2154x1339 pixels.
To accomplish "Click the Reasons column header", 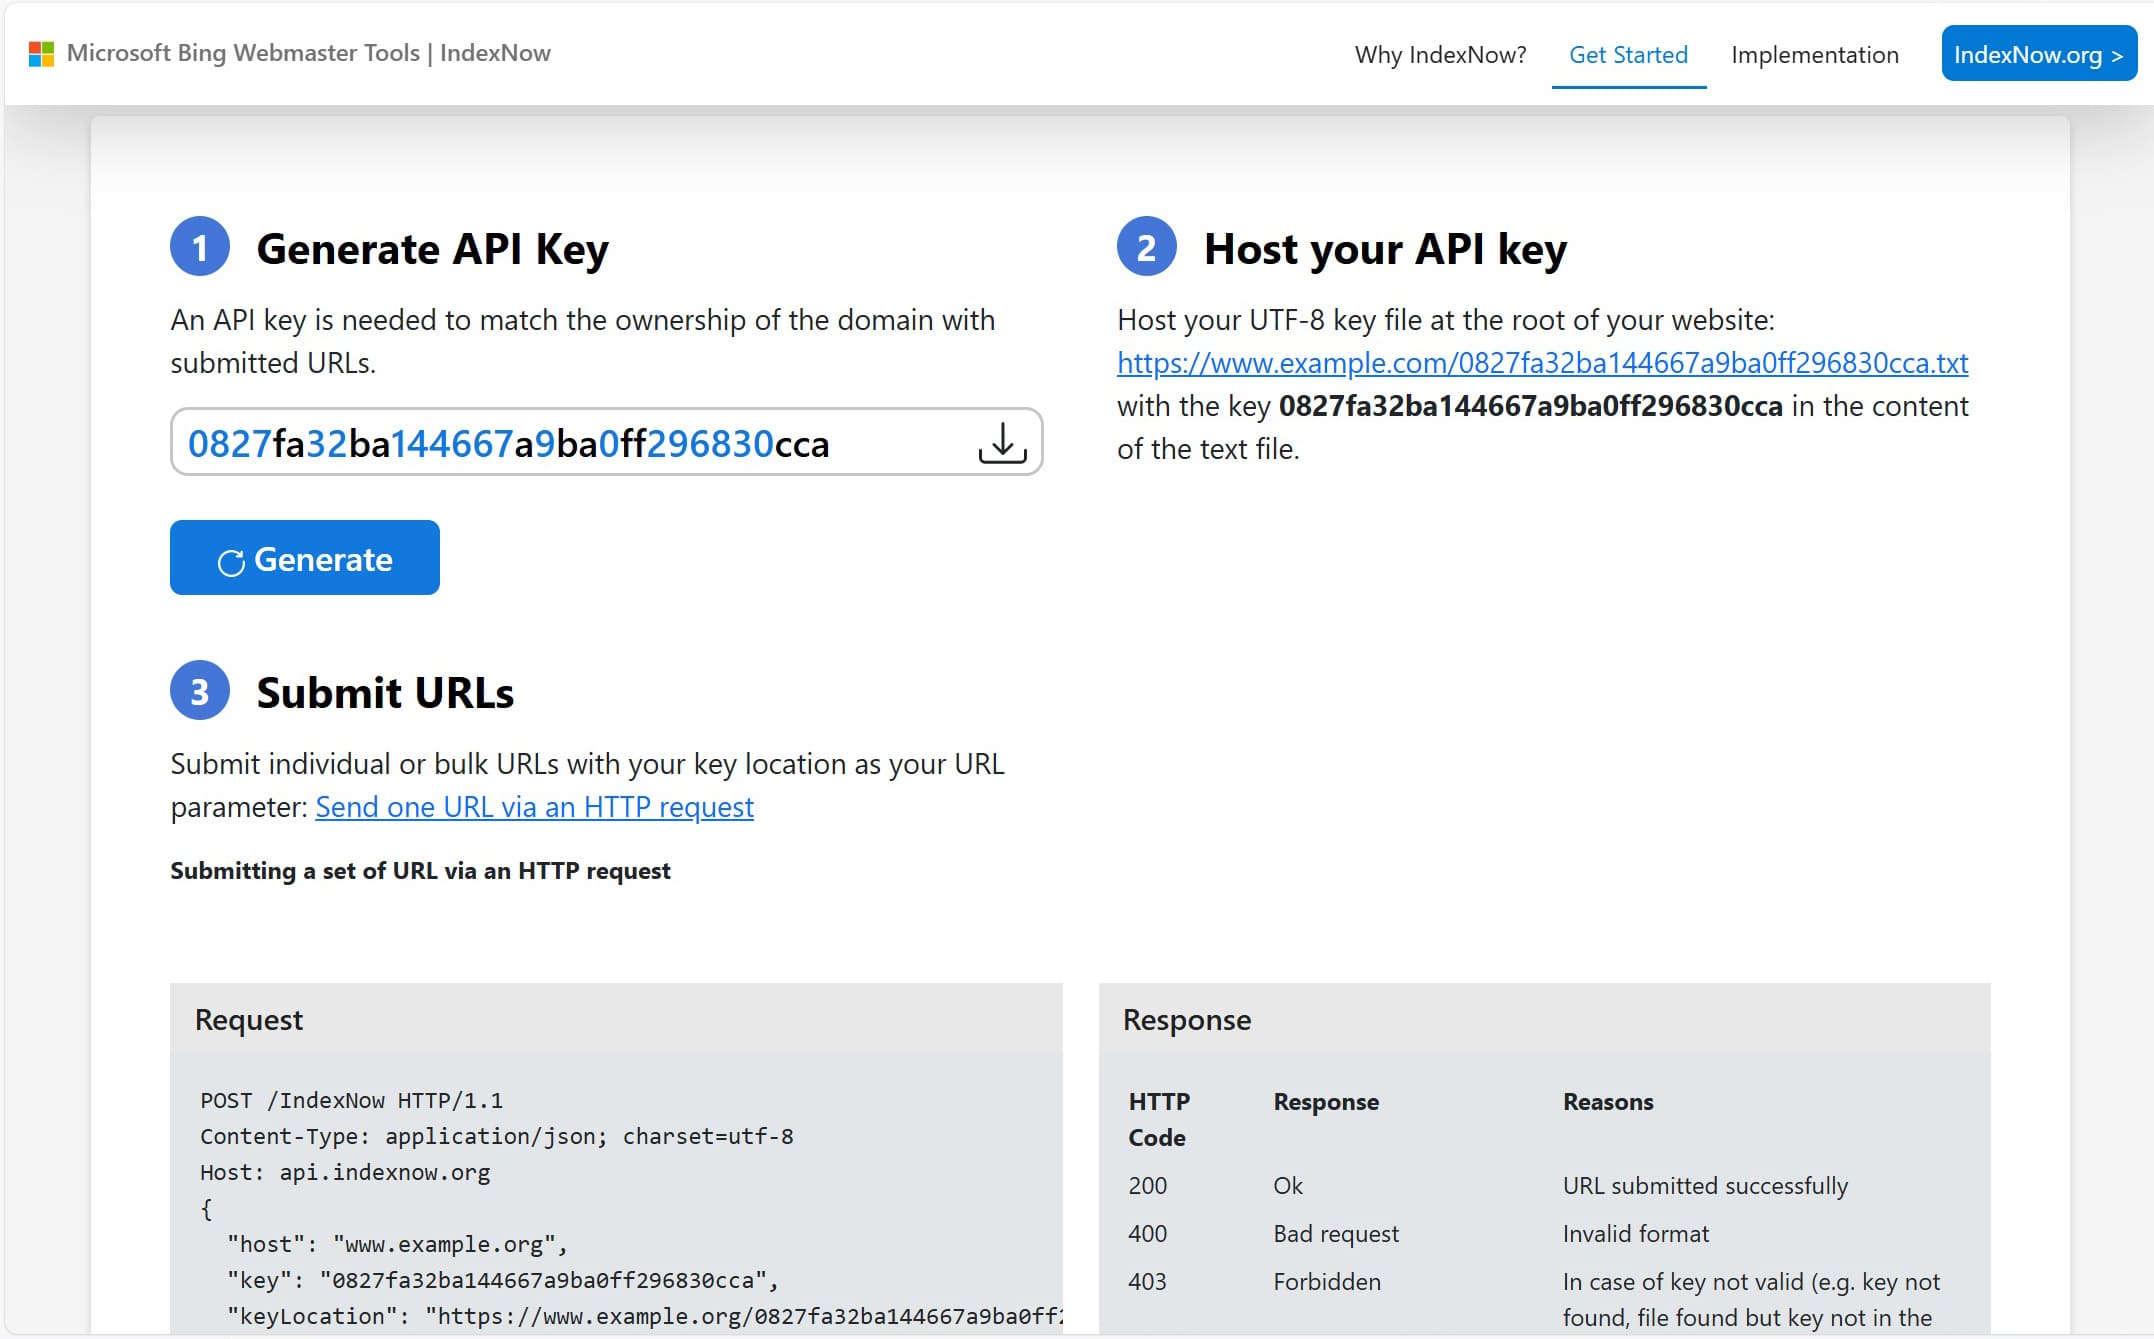I will (1608, 1102).
